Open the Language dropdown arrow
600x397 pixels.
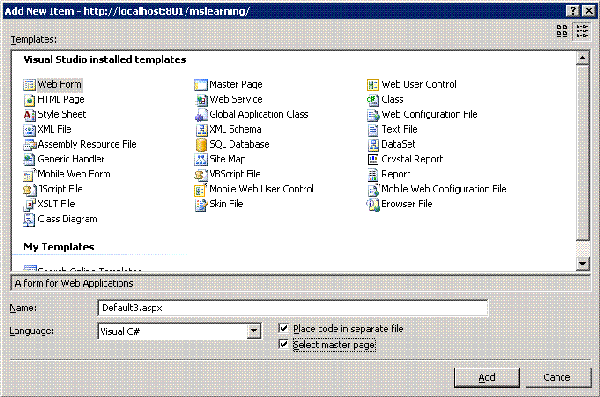[x=254, y=332]
